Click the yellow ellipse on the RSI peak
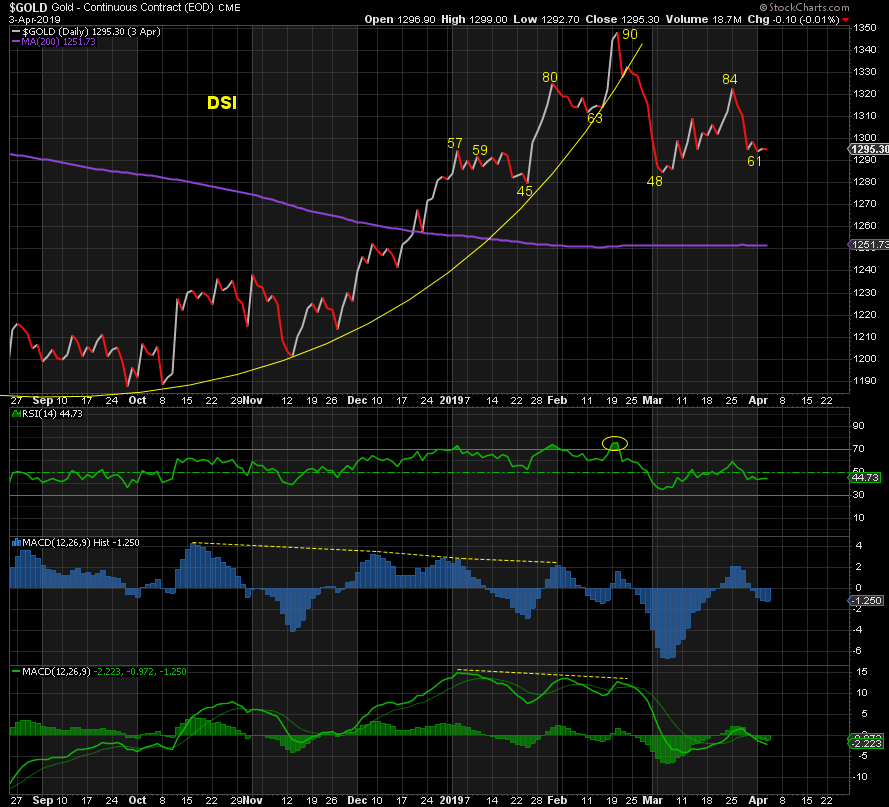Viewport: 889px width, 807px height. coord(615,443)
